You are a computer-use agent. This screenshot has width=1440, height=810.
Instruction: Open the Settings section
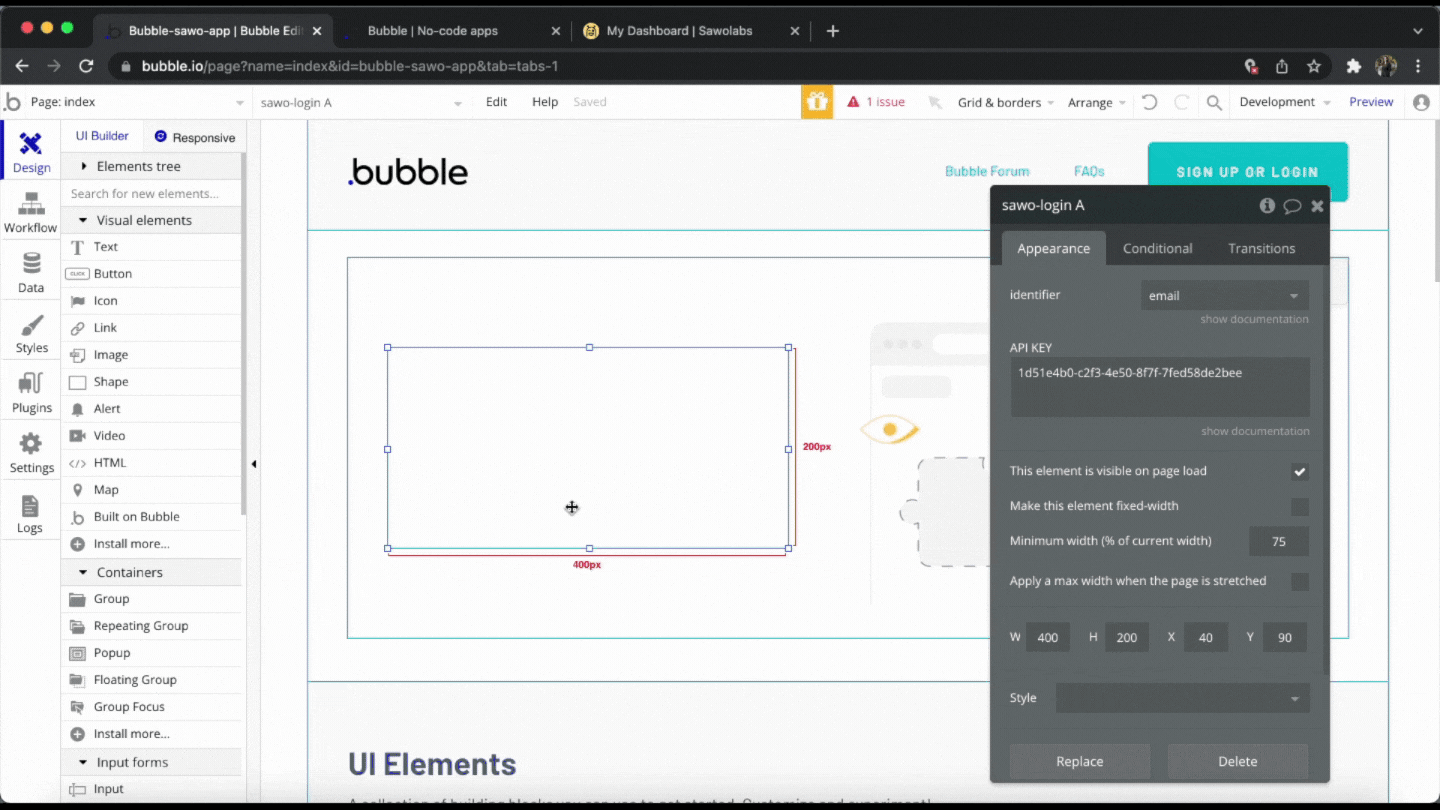point(31,453)
